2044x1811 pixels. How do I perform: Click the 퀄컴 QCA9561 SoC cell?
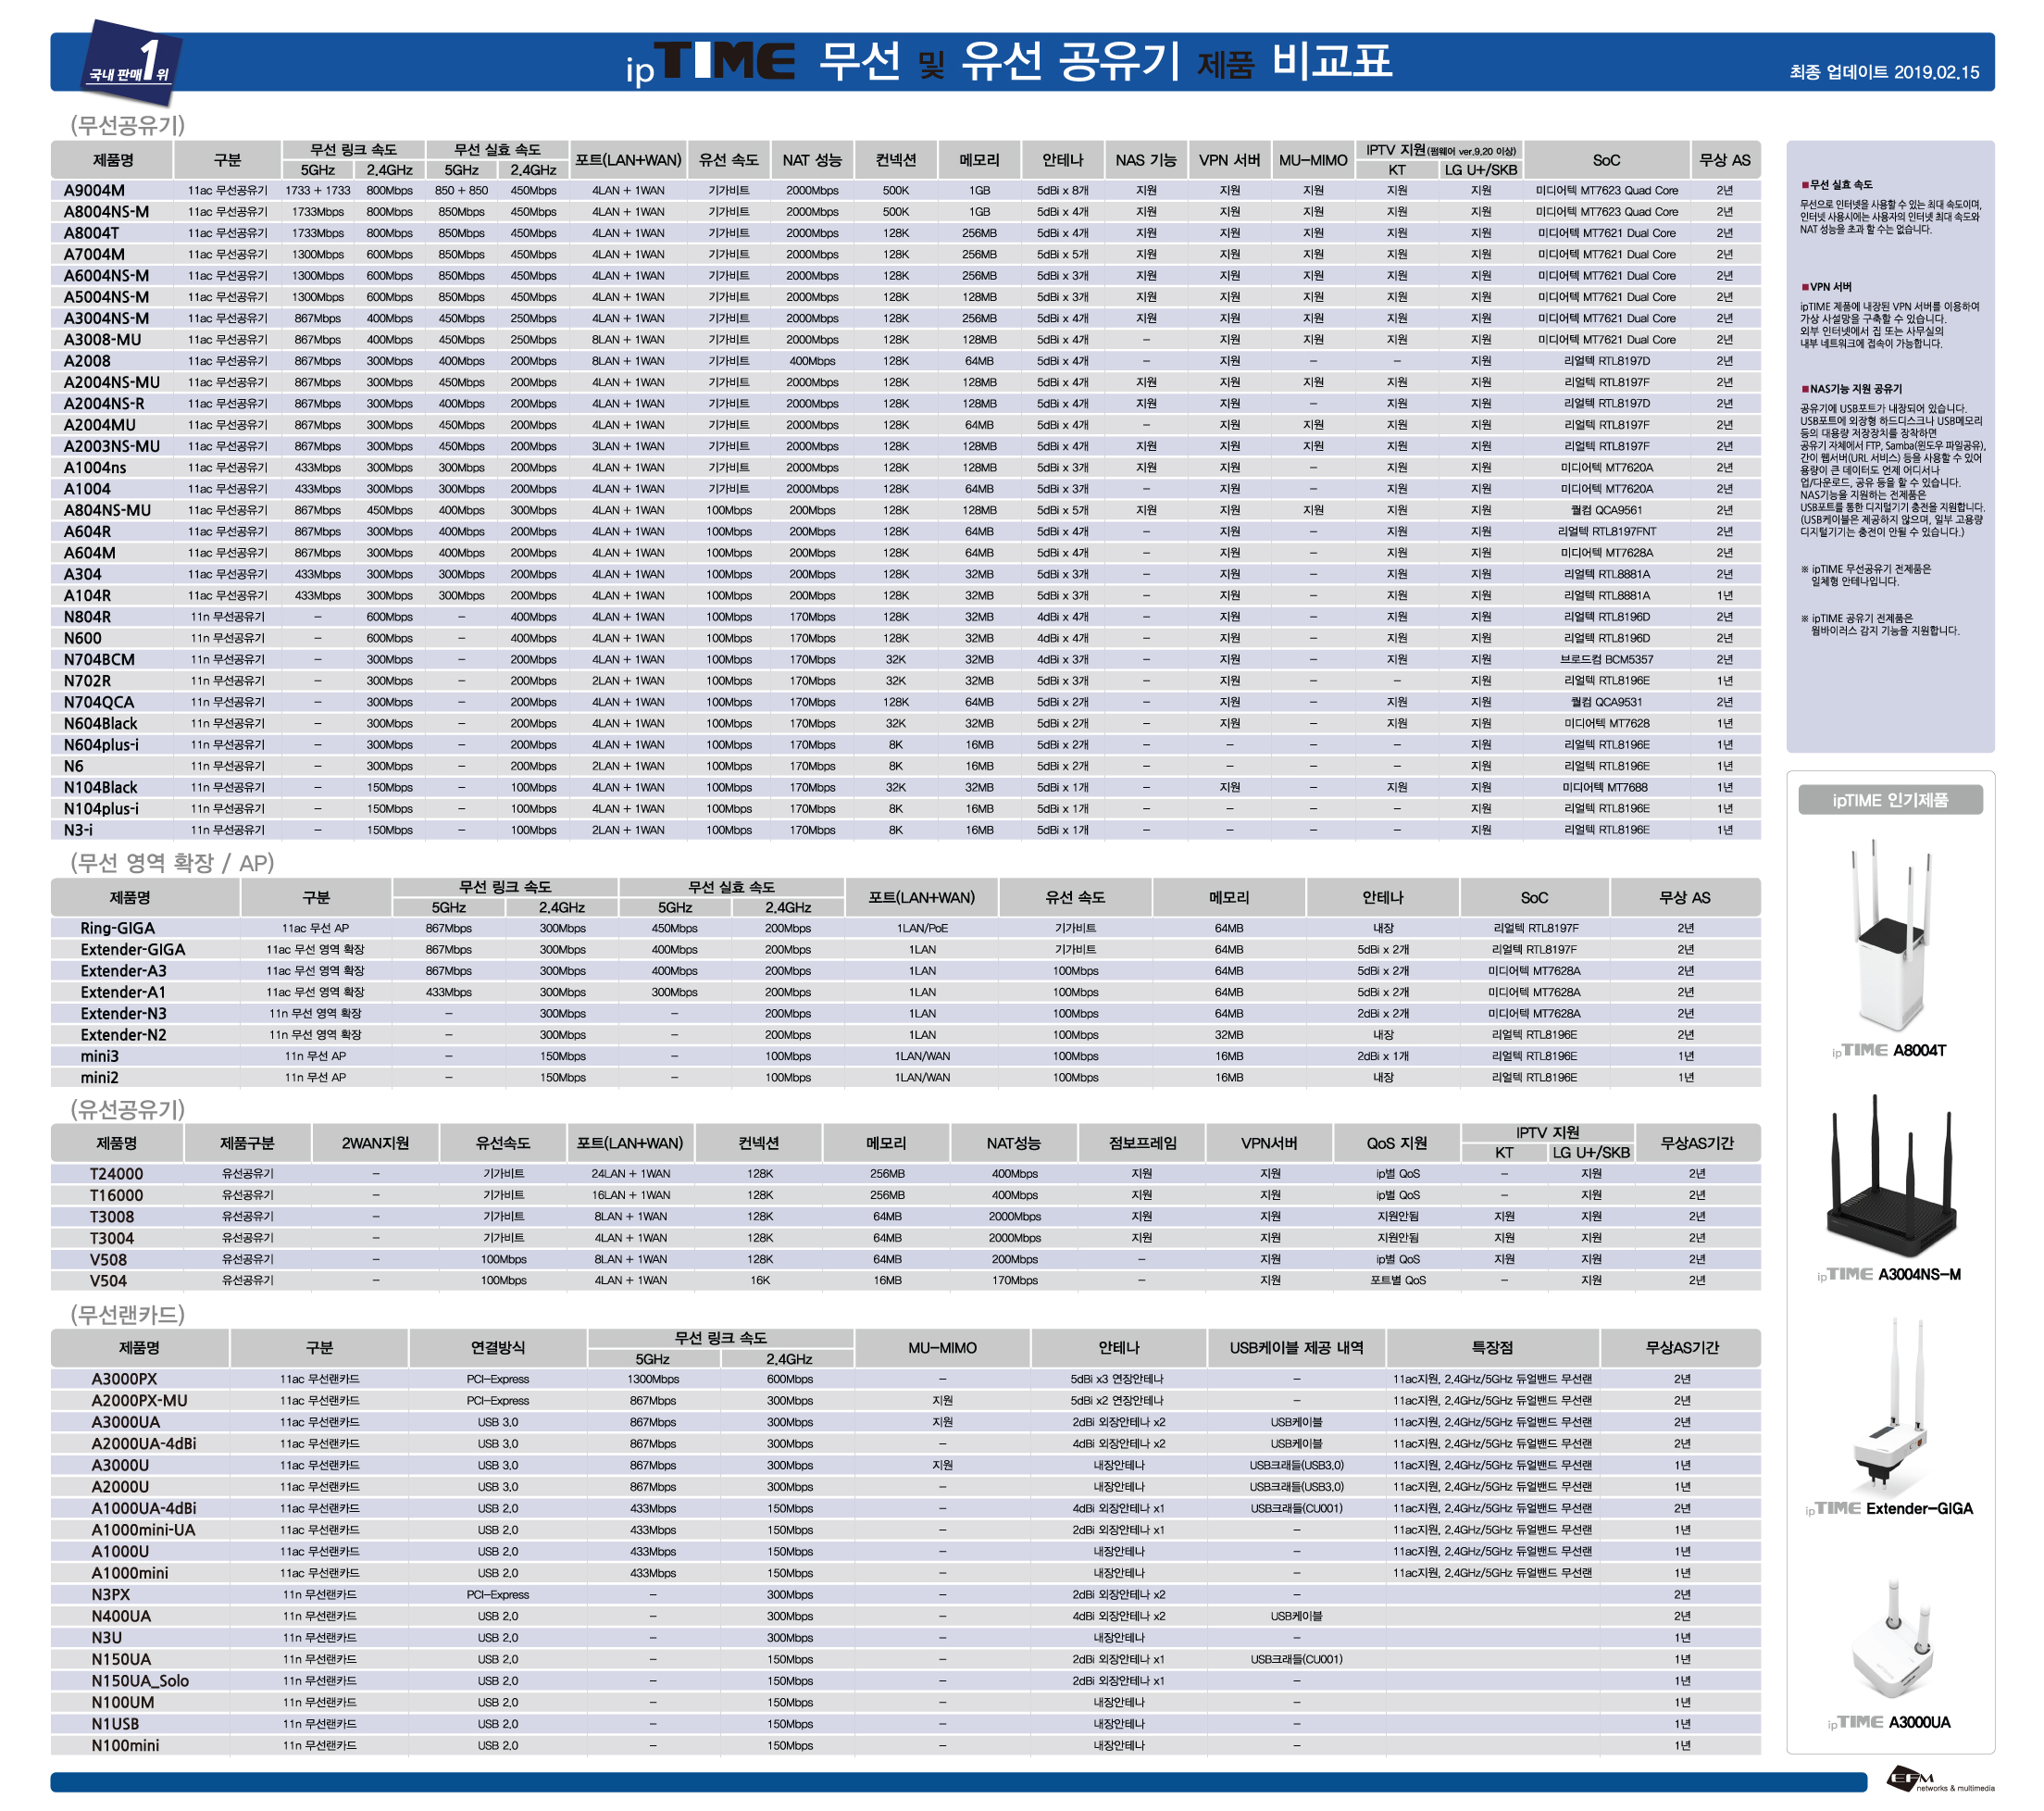click(1606, 510)
